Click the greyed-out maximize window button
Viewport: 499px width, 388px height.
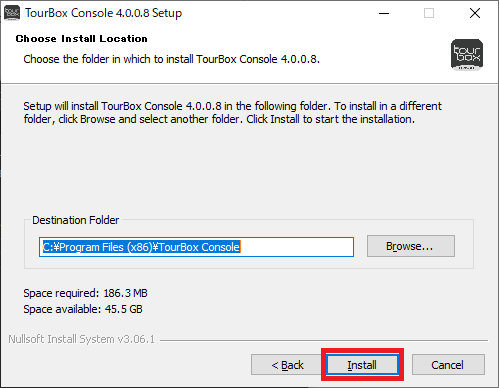pos(429,13)
